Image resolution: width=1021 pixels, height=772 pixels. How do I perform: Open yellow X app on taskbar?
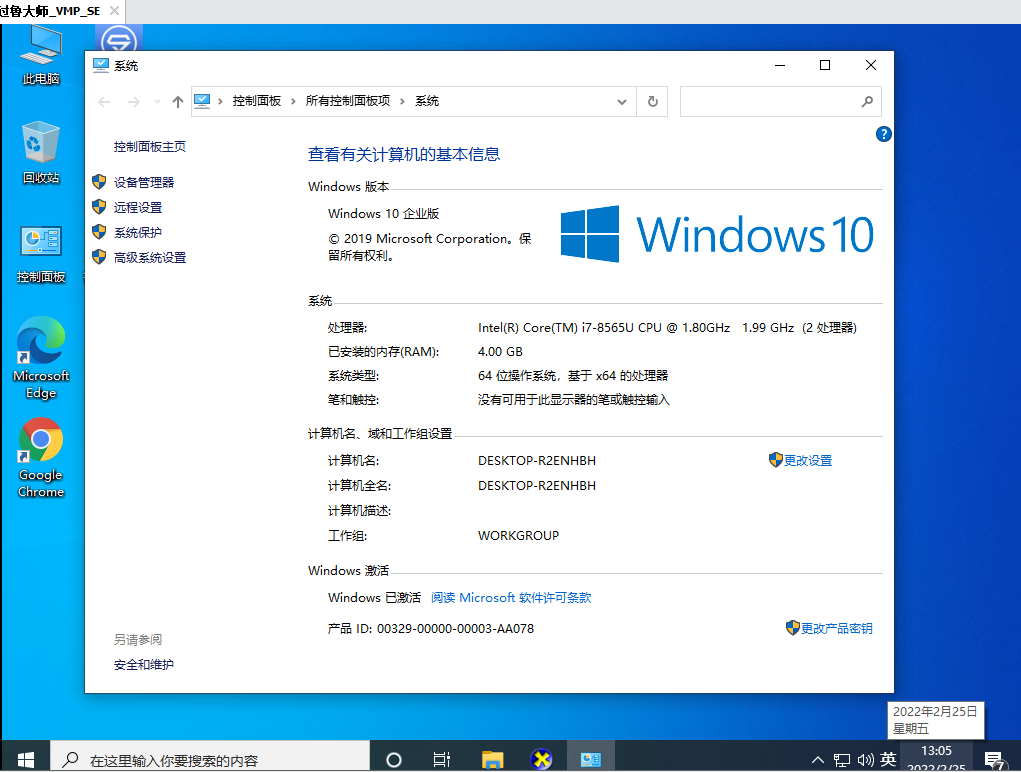pyautogui.click(x=541, y=759)
